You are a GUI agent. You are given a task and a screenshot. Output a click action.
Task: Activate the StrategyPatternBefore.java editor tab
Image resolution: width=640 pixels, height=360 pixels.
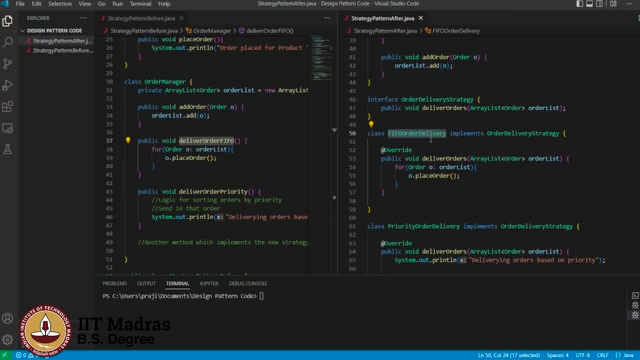[x=142, y=18]
